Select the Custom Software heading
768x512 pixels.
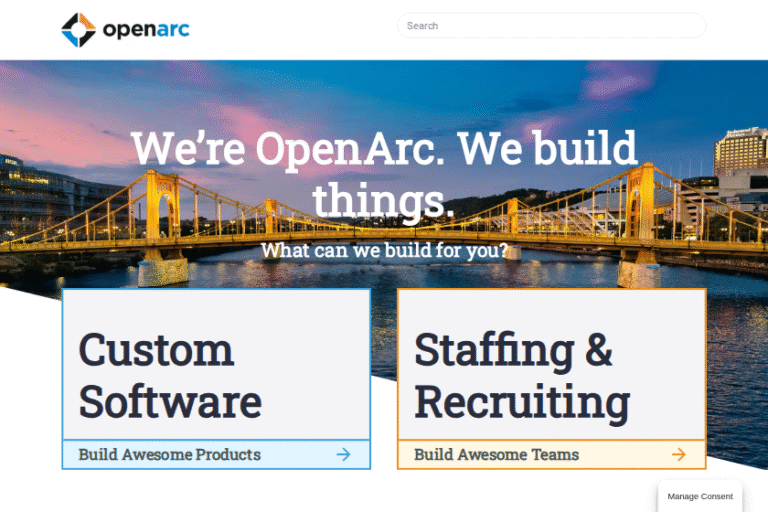tap(169, 376)
